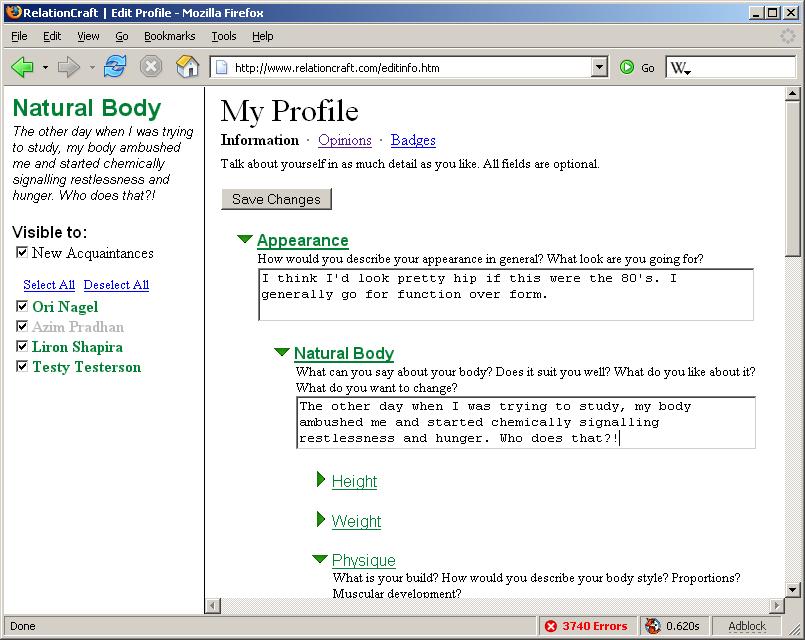This screenshot has height=640, width=805.
Task: Click into the Natural Body text area
Action: pyautogui.click(x=526, y=422)
